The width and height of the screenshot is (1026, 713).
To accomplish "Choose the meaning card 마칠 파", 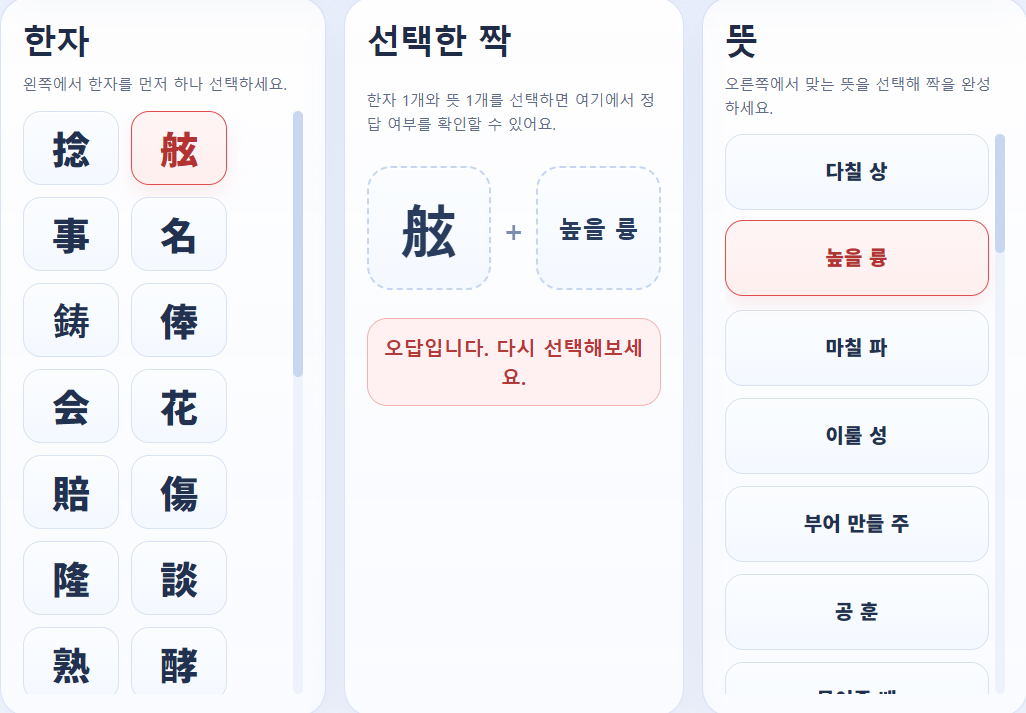I will (856, 348).
